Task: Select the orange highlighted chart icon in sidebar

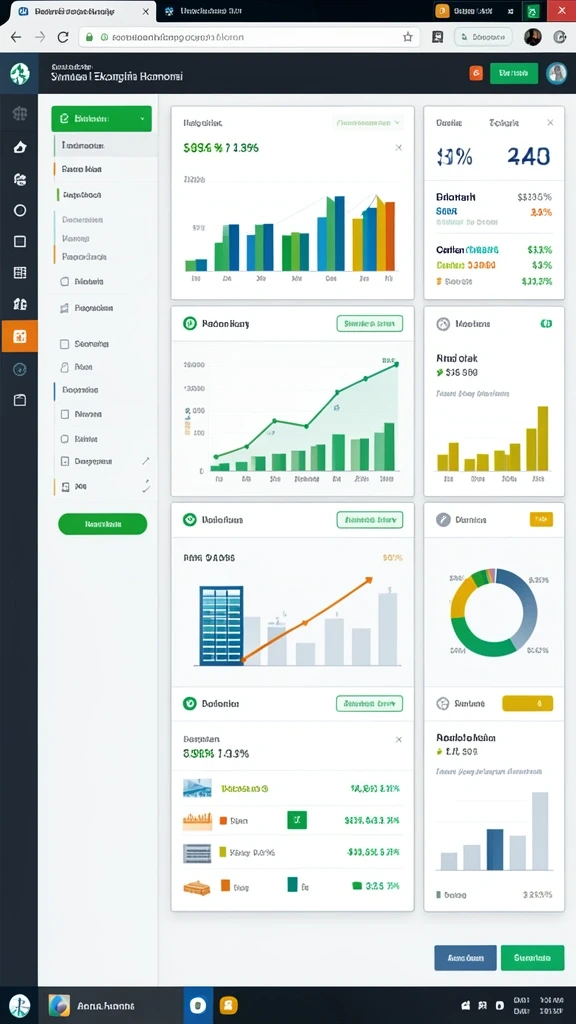Action: coord(20,337)
